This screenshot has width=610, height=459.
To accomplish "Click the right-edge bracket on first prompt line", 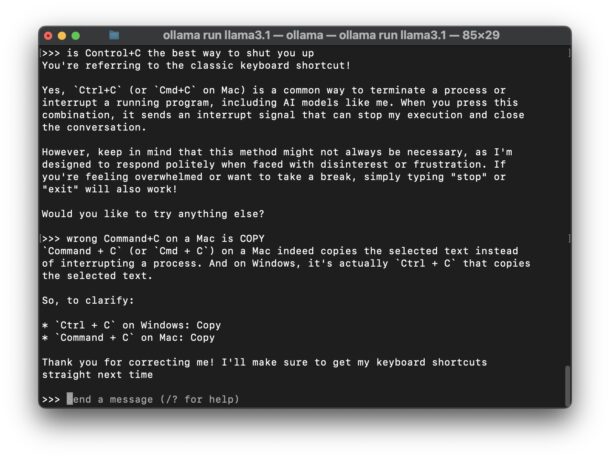I will 569,52.
